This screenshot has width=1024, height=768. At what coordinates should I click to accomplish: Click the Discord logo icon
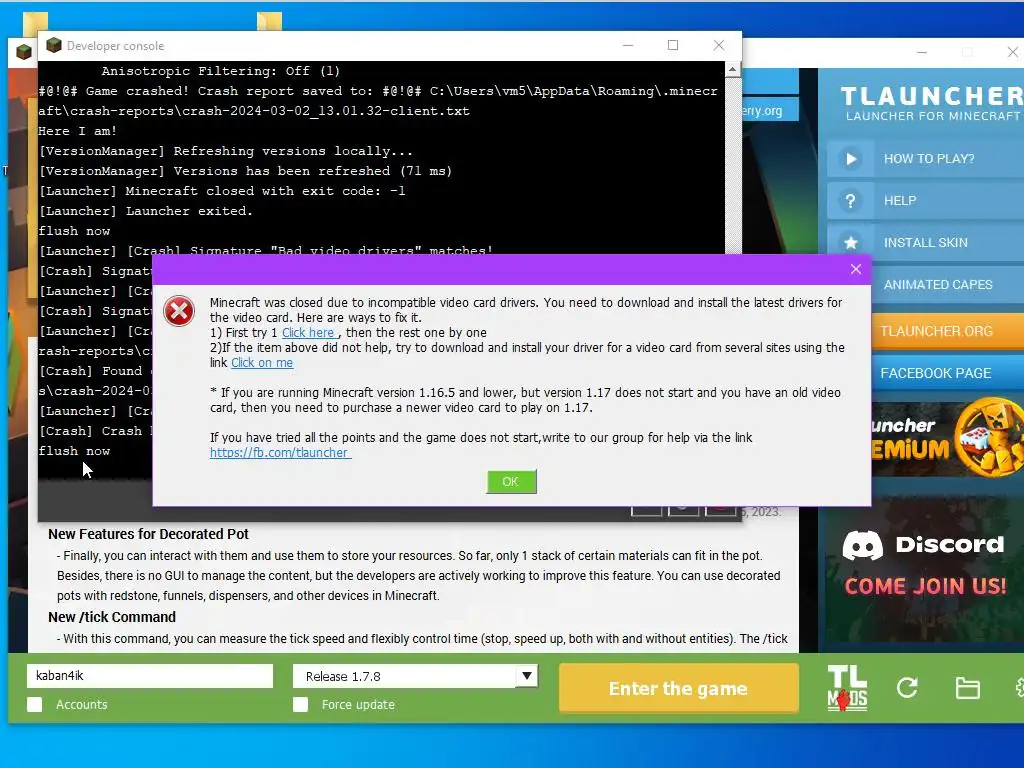pos(862,546)
